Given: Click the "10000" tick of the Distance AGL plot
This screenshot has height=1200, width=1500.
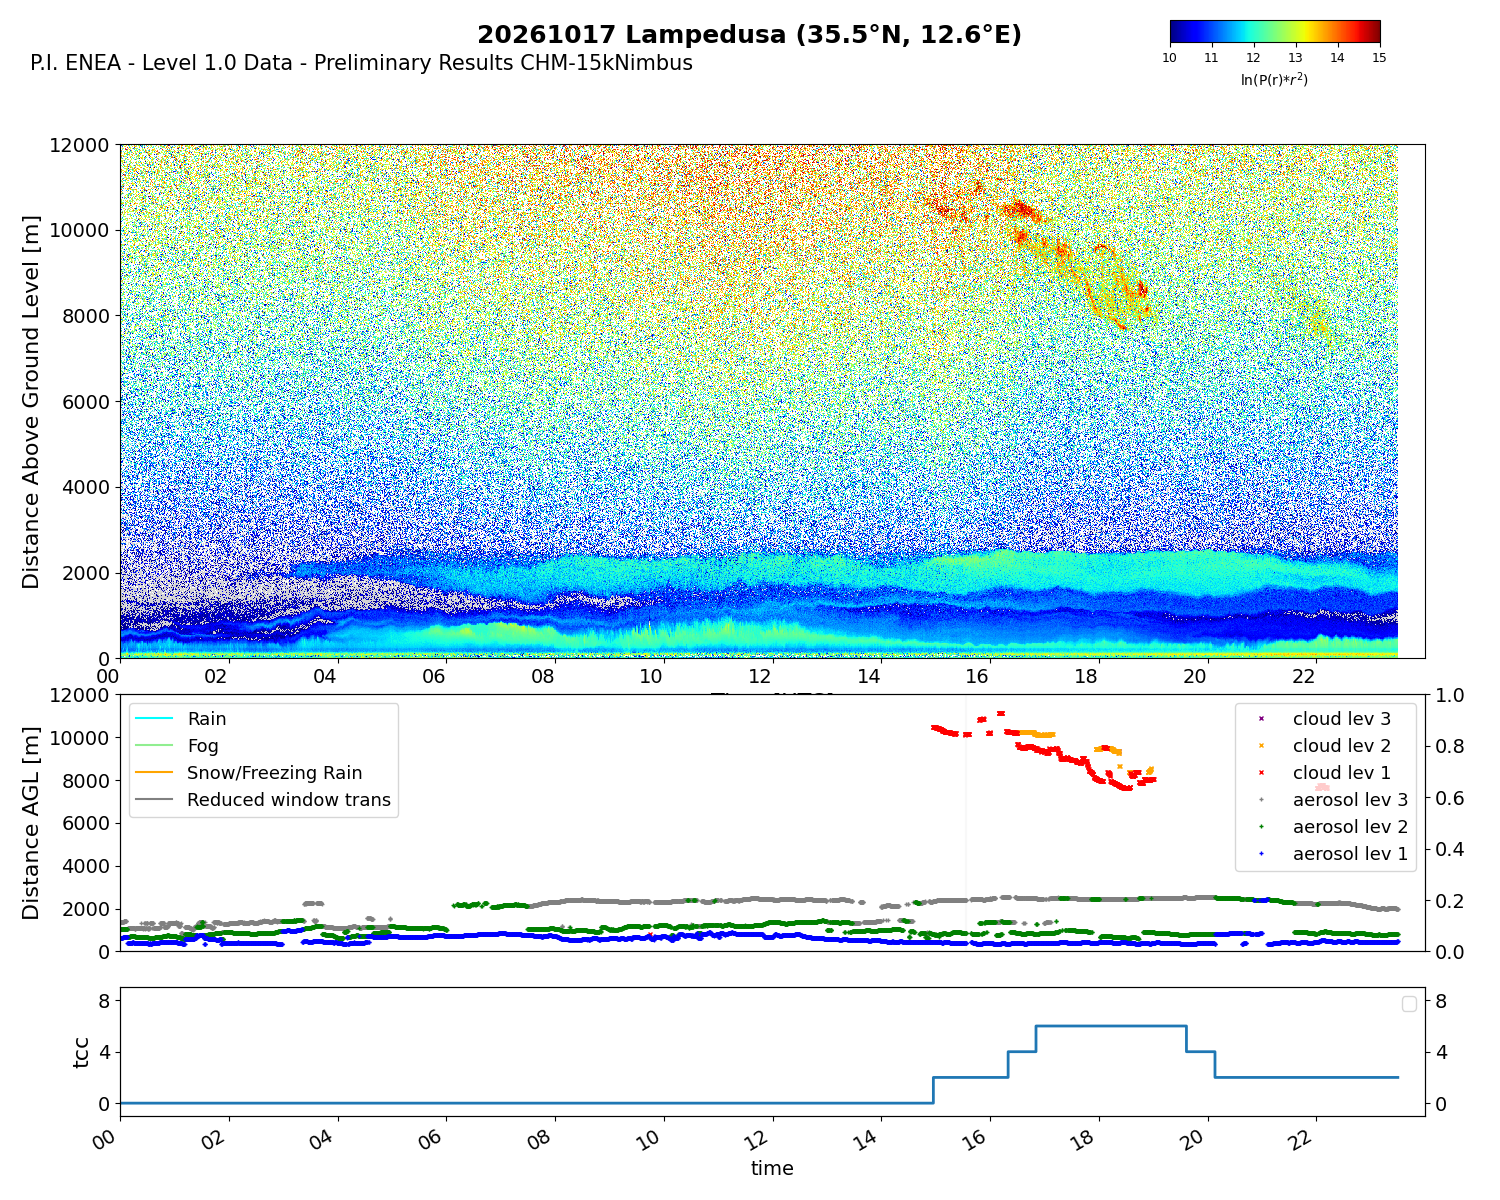Looking at the screenshot, I should click(x=79, y=738).
